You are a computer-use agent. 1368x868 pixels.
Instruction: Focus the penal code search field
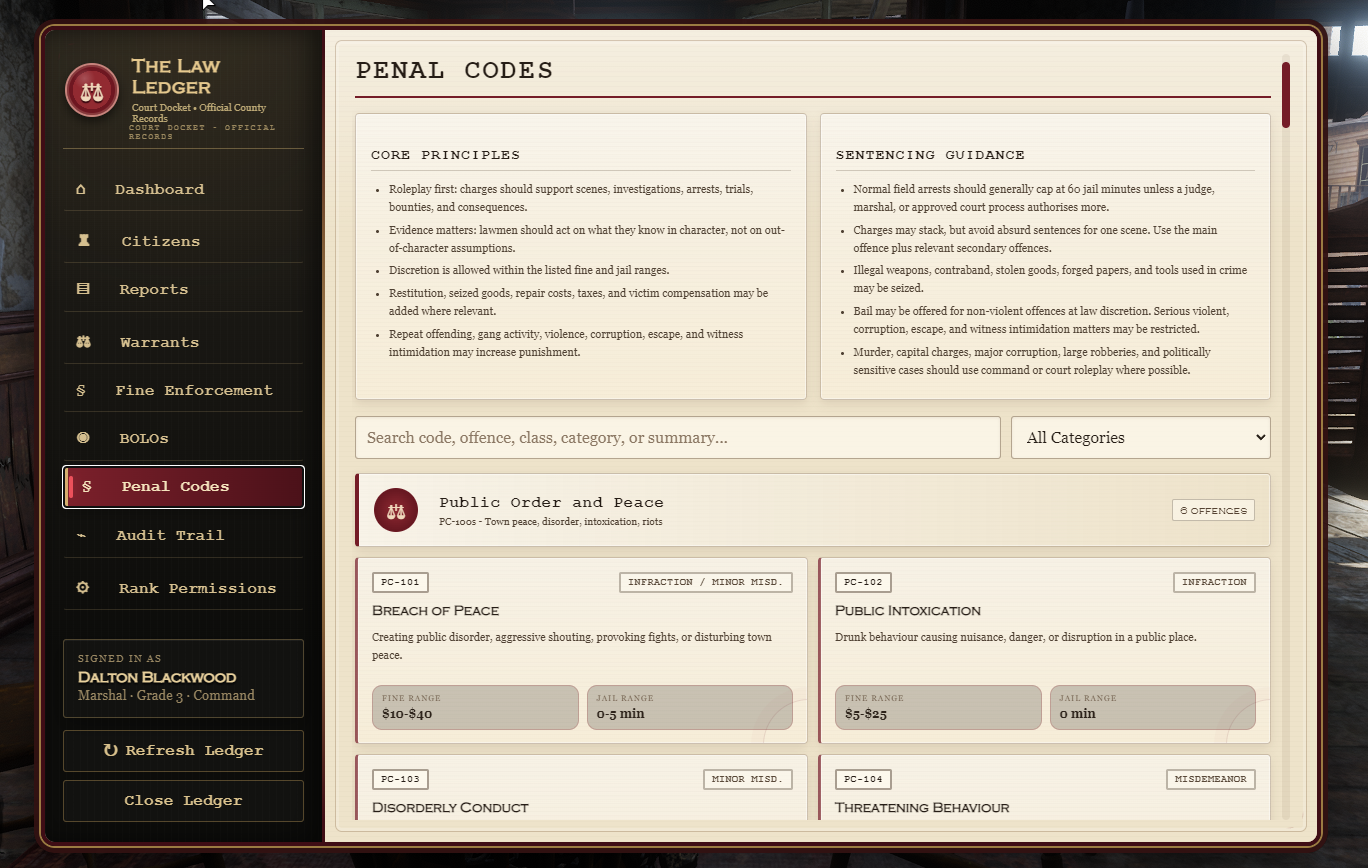pyautogui.click(x=678, y=438)
